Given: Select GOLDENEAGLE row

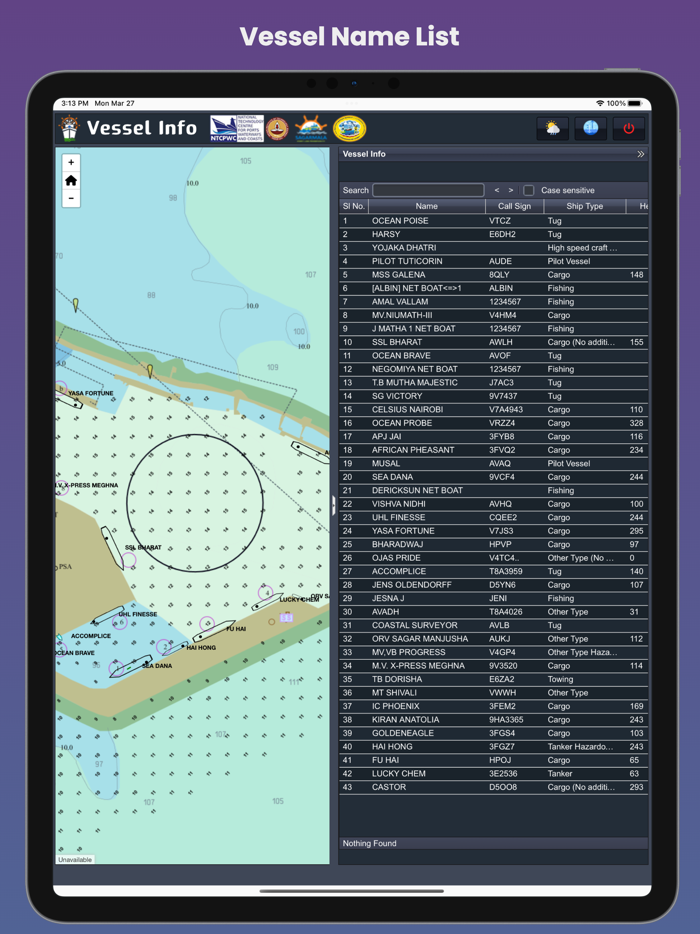Looking at the screenshot, I should tap(493, 733).
